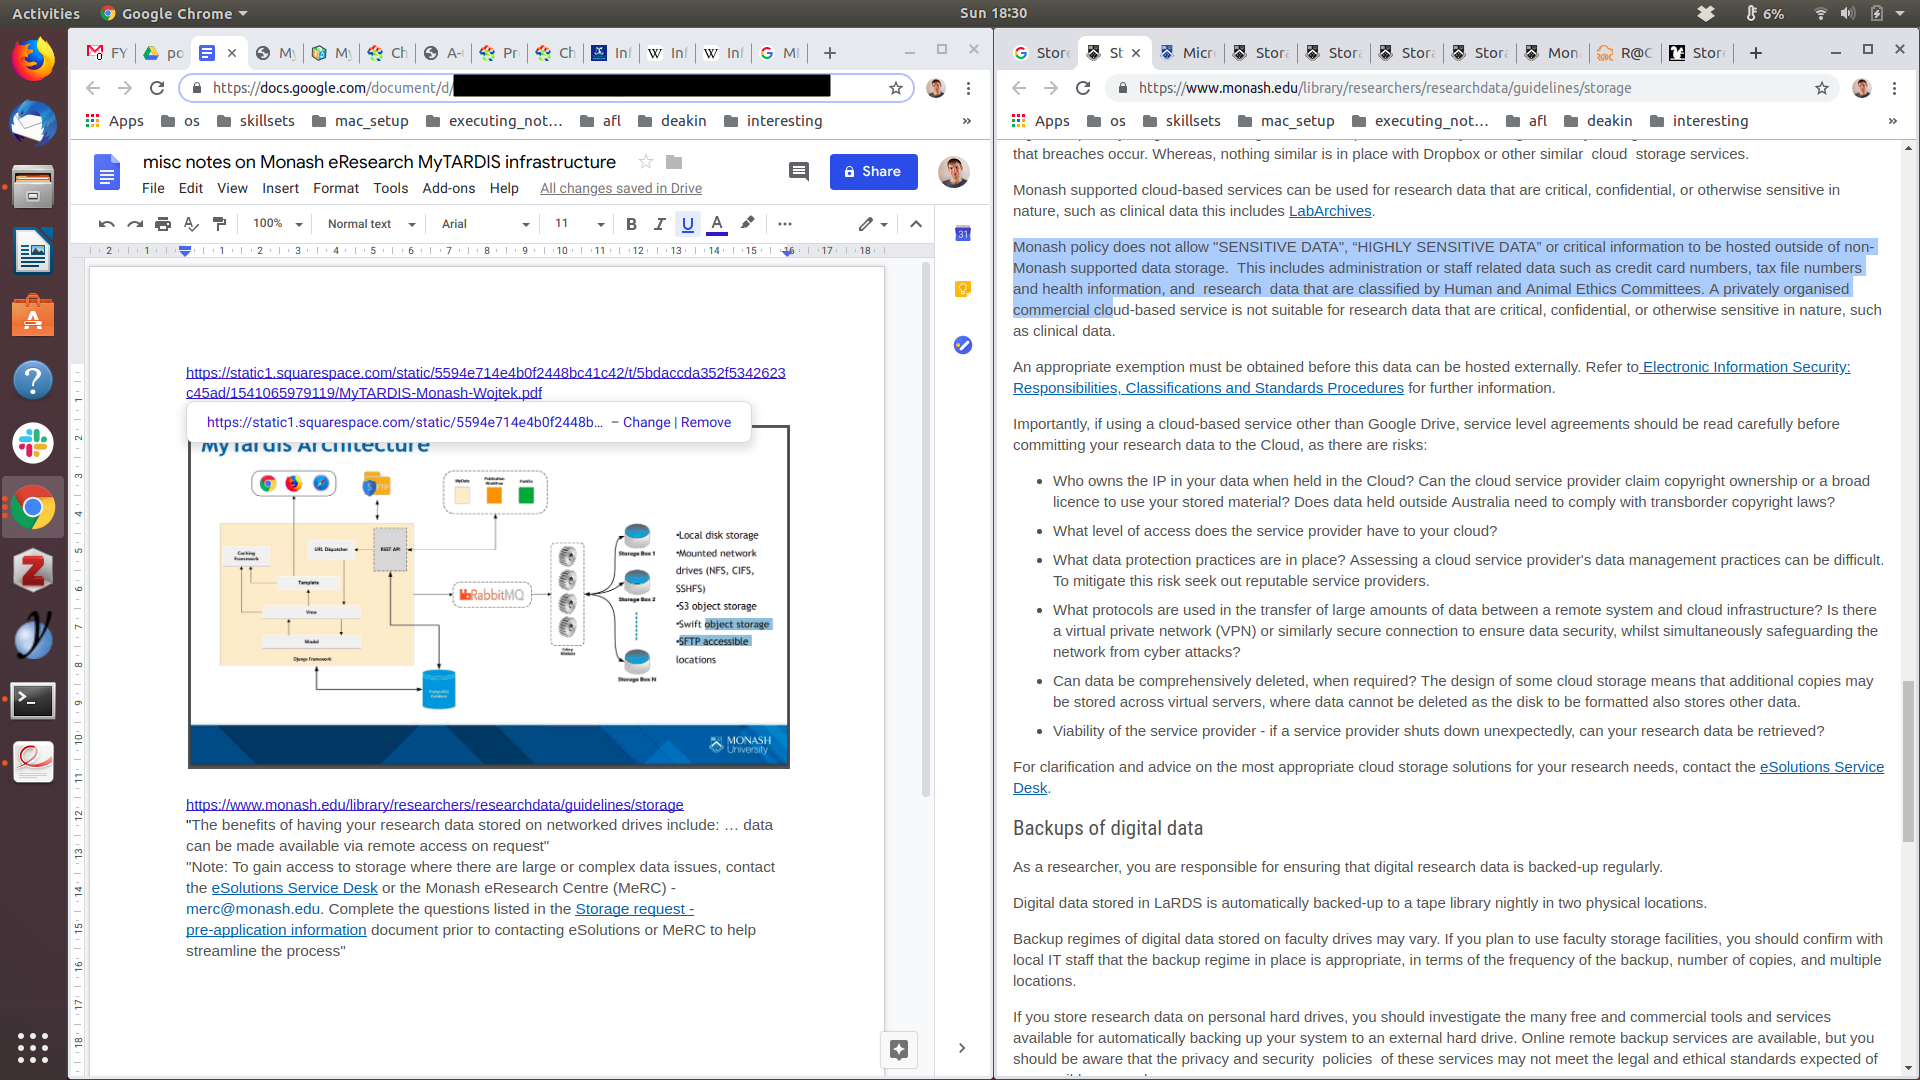This screenshot has height=1080, width=1920.
Task: Open the comment history icon
Action: (x=798, y=171)
